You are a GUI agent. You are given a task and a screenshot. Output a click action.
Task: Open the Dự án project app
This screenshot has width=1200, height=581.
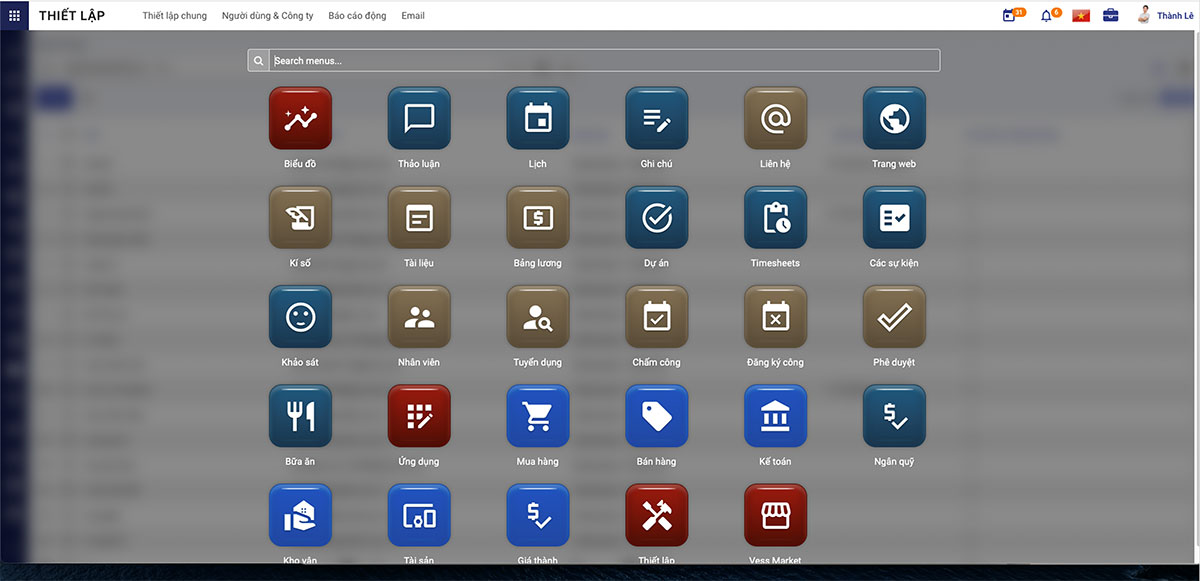point(657,218)
